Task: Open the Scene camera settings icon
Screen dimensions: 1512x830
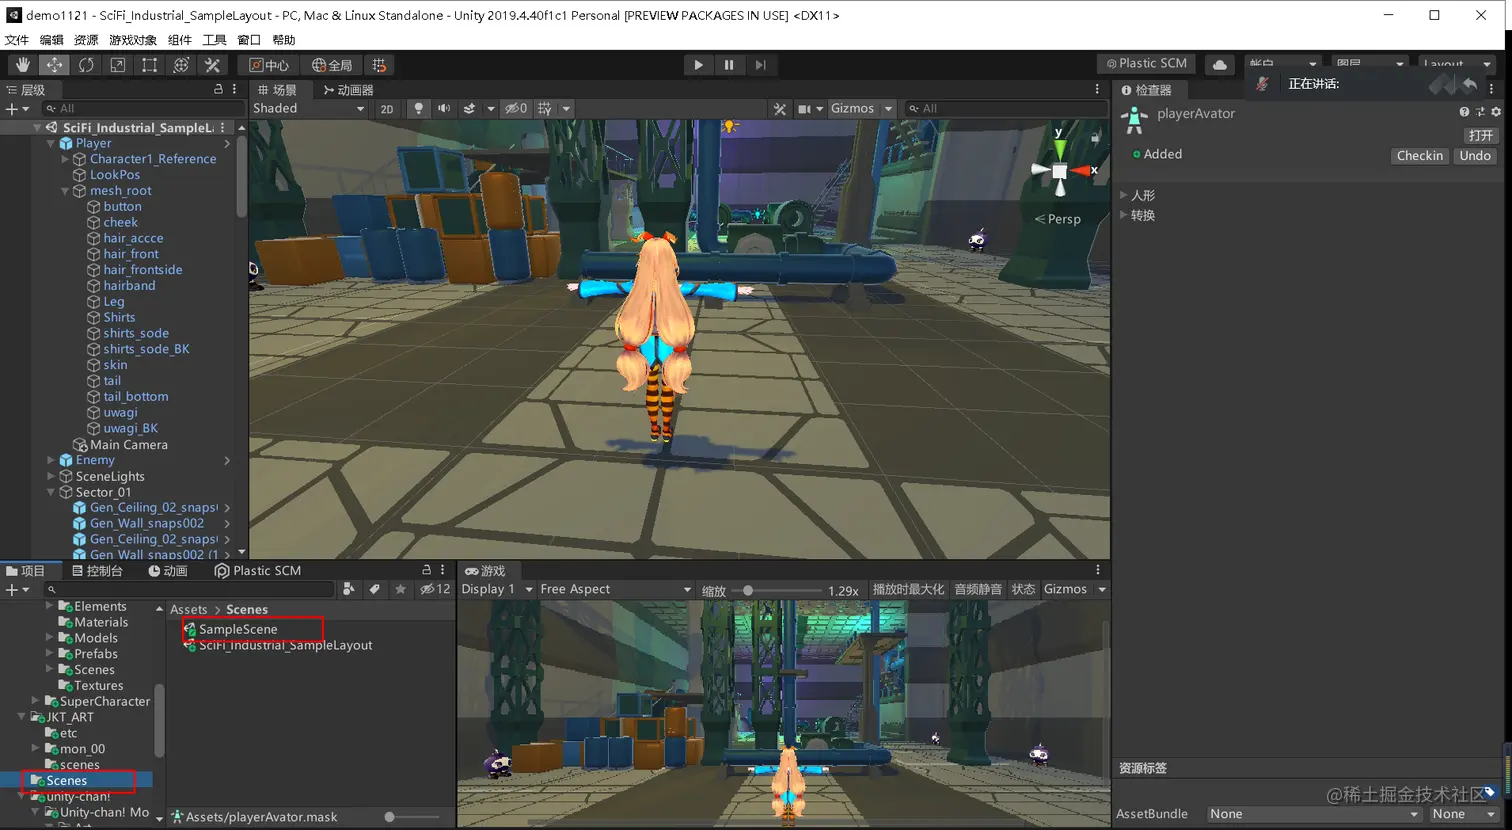Action: 809,108
